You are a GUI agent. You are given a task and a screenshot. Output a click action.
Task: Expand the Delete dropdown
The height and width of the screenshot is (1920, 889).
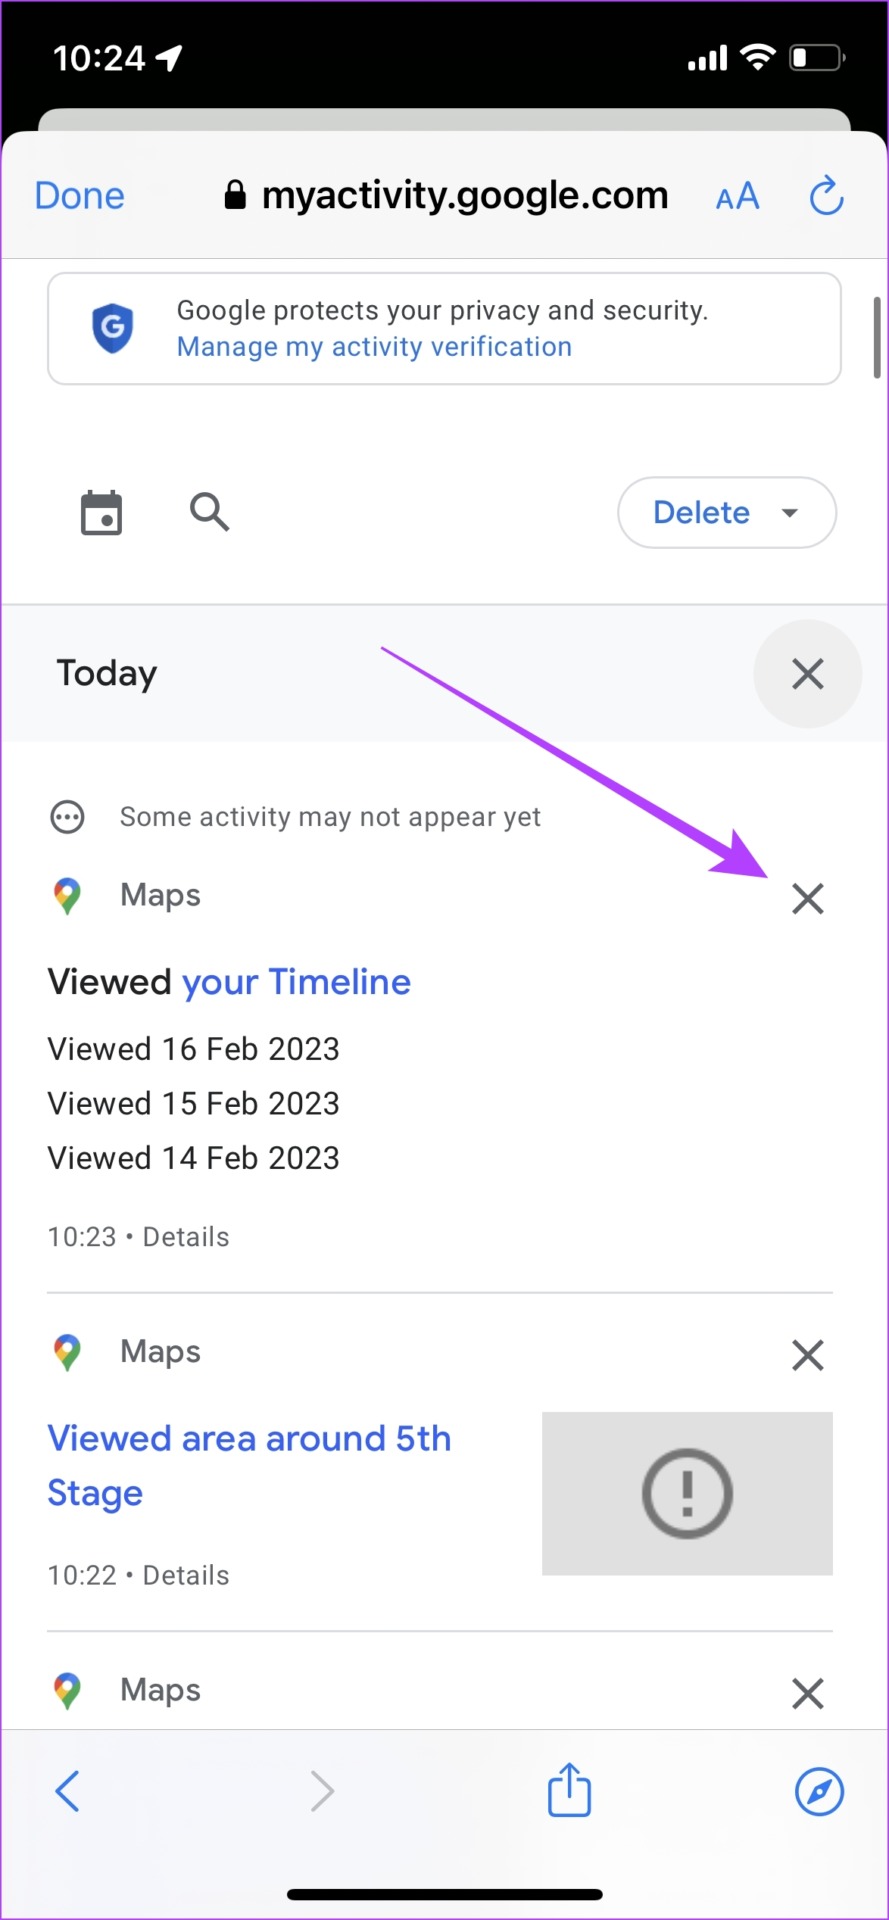click(x=727, y=513)
